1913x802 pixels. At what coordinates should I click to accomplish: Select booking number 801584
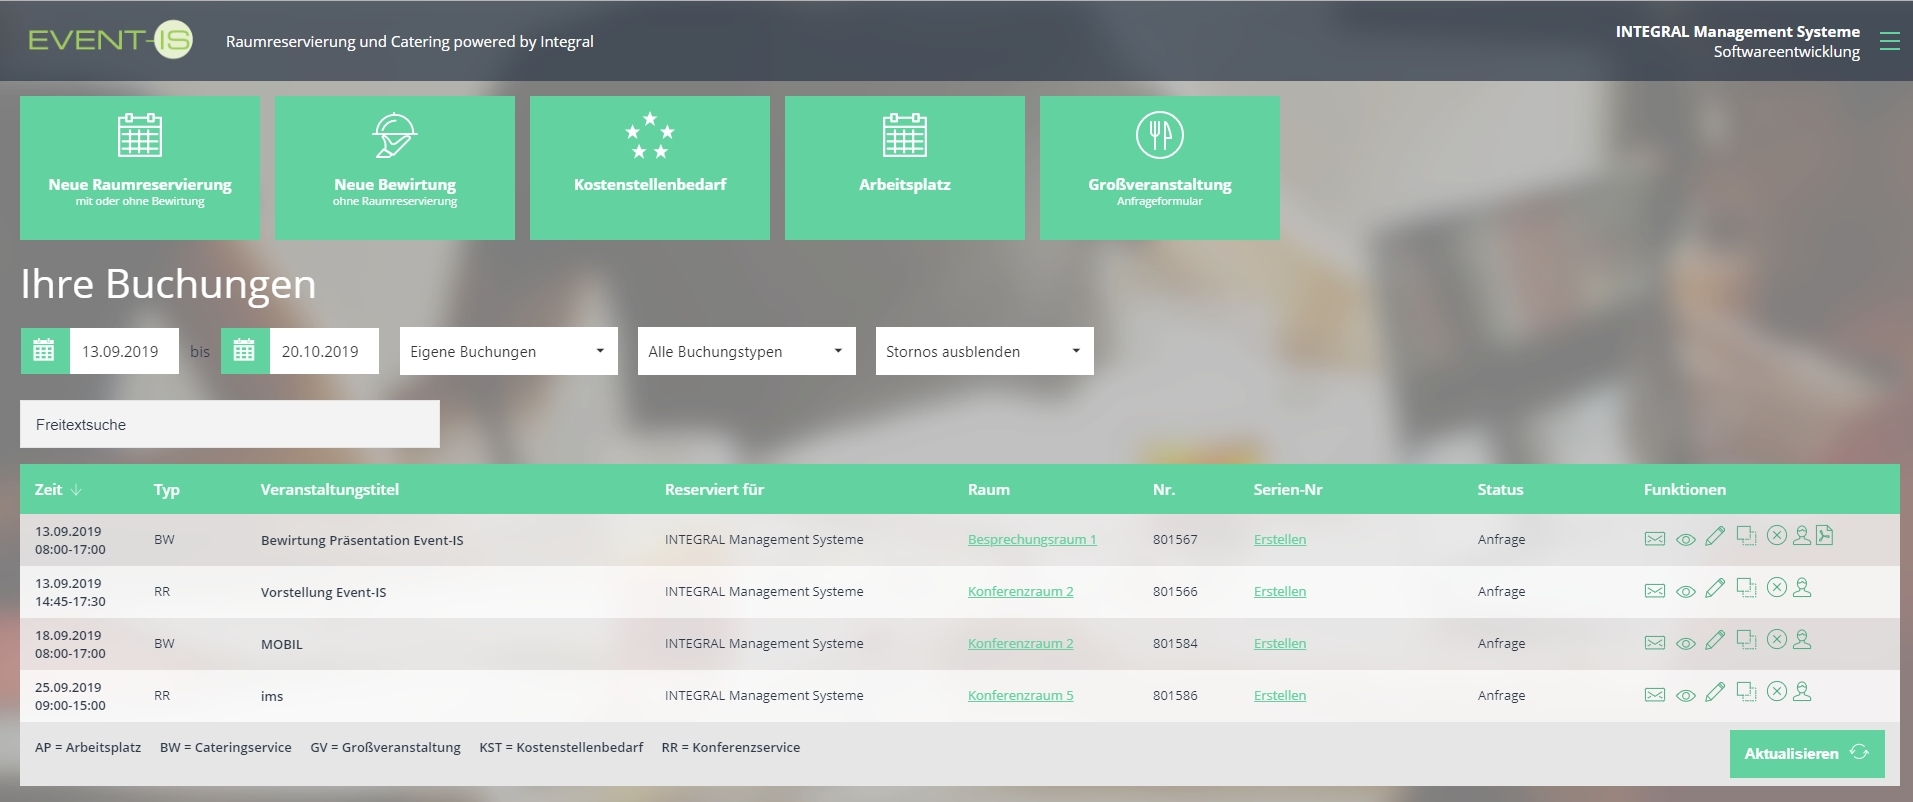[1175, 643]
